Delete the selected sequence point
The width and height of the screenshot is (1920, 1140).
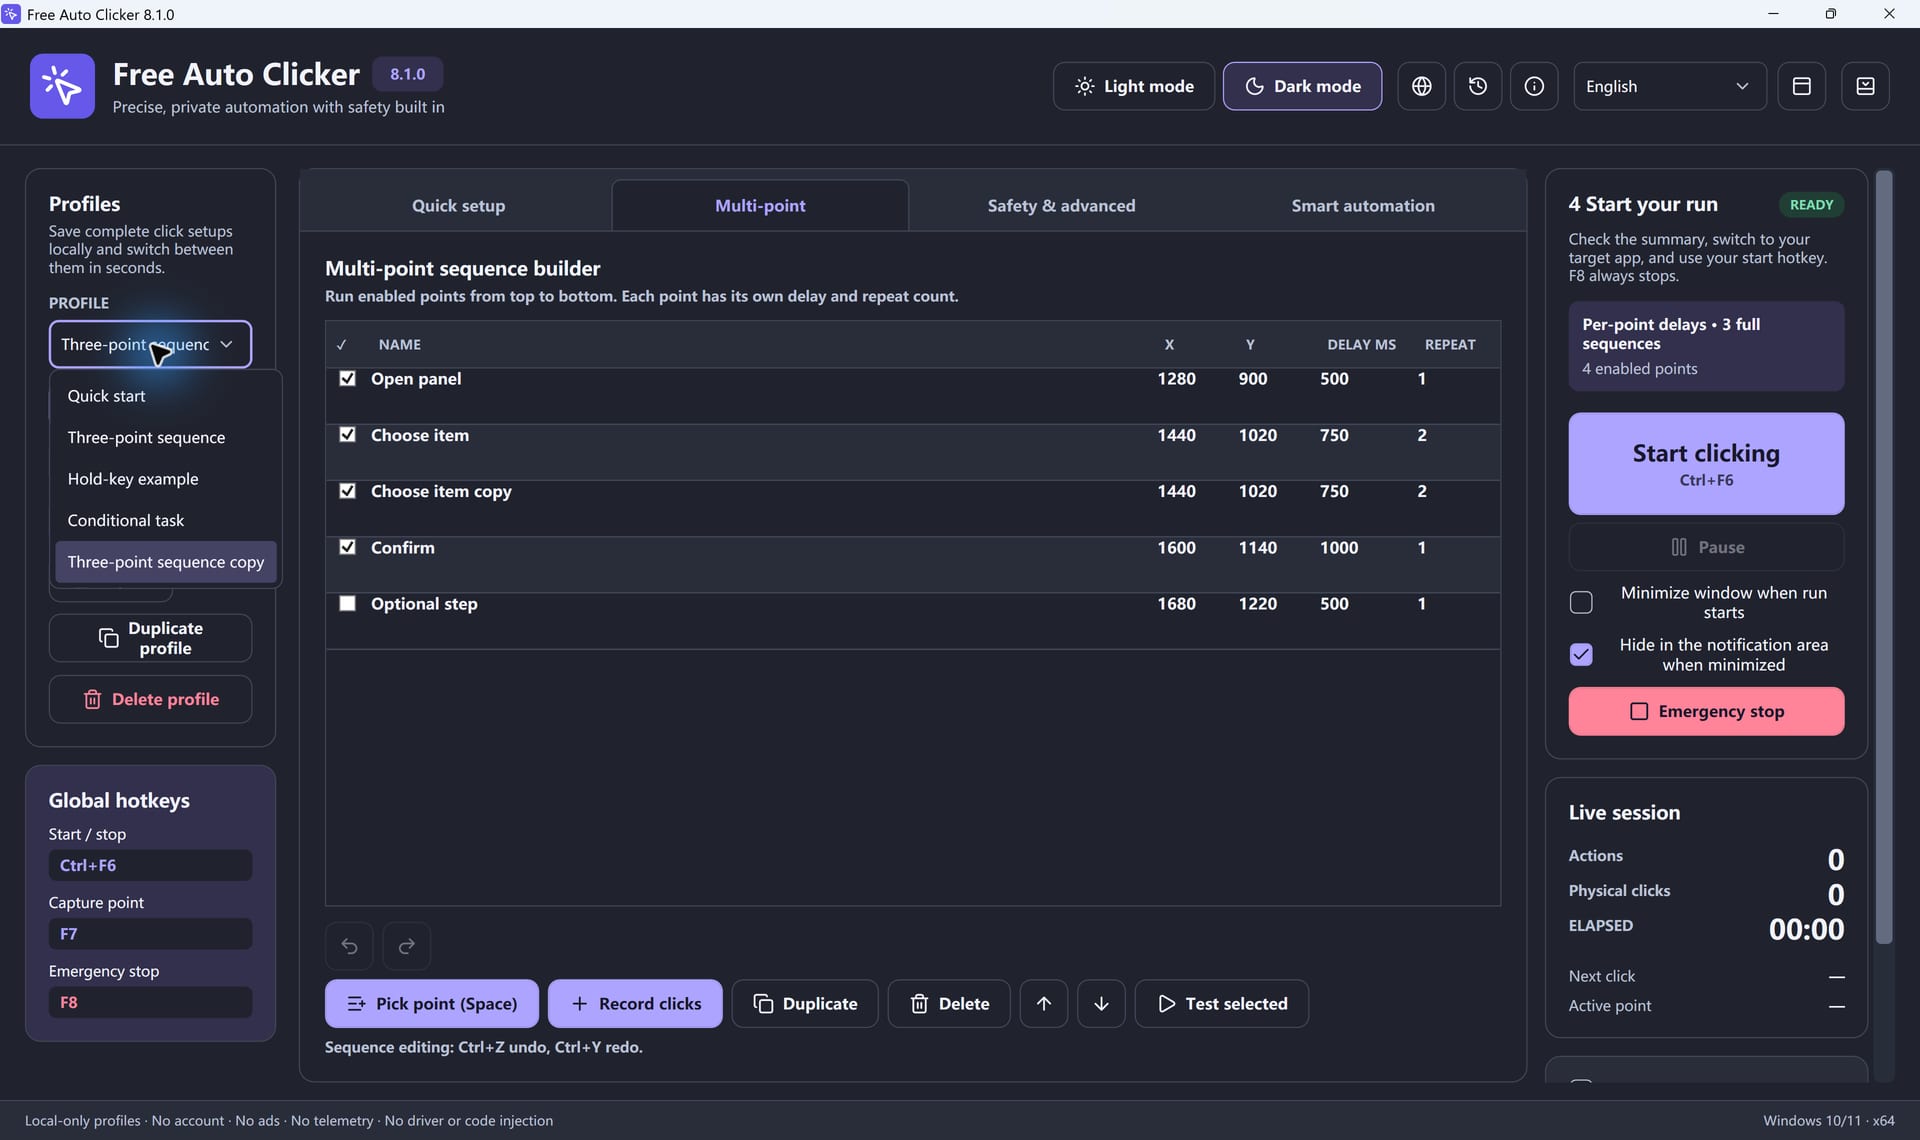(949, 1003)
